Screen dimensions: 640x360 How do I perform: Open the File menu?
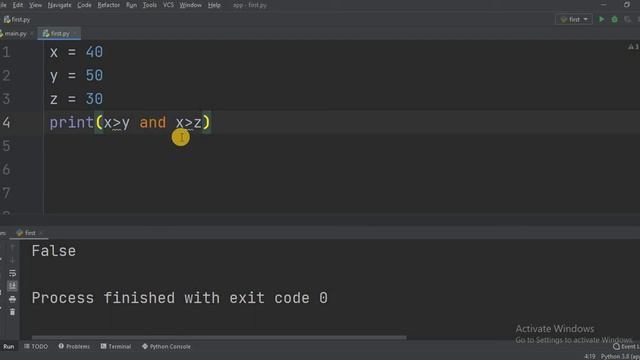pos(3,5)
